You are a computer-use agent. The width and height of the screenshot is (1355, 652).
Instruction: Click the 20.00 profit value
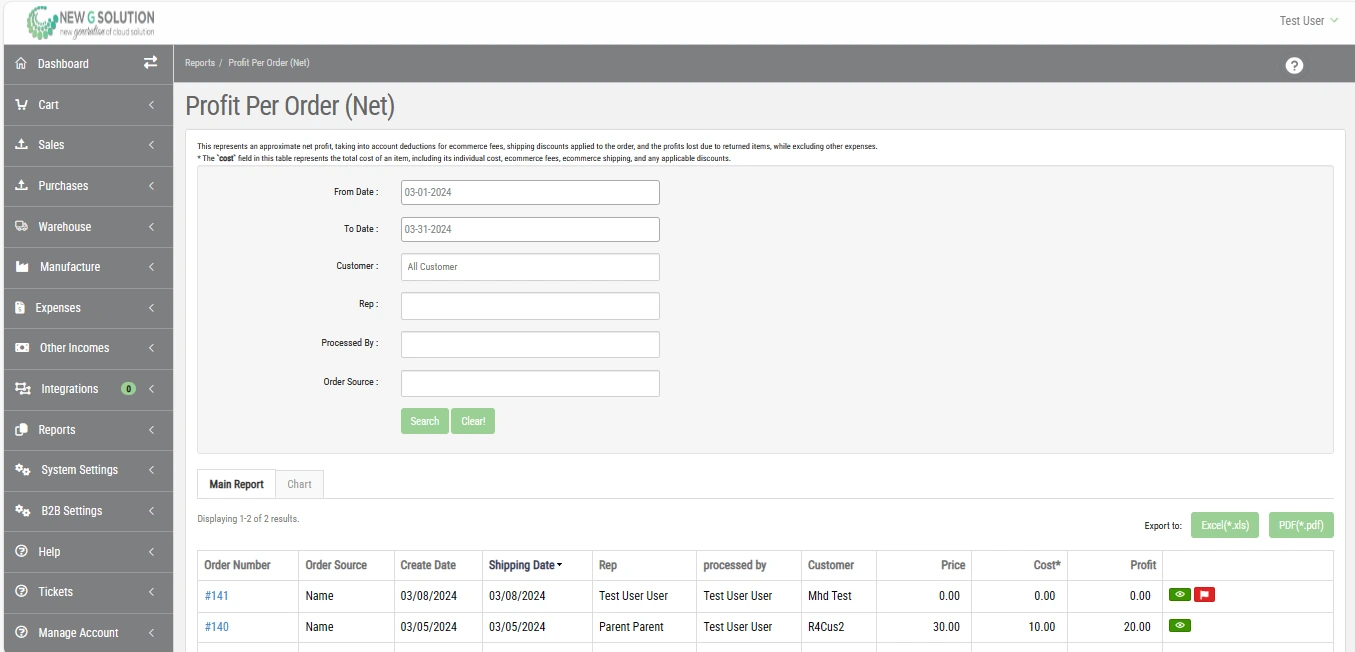click(x=1136, y=627)
